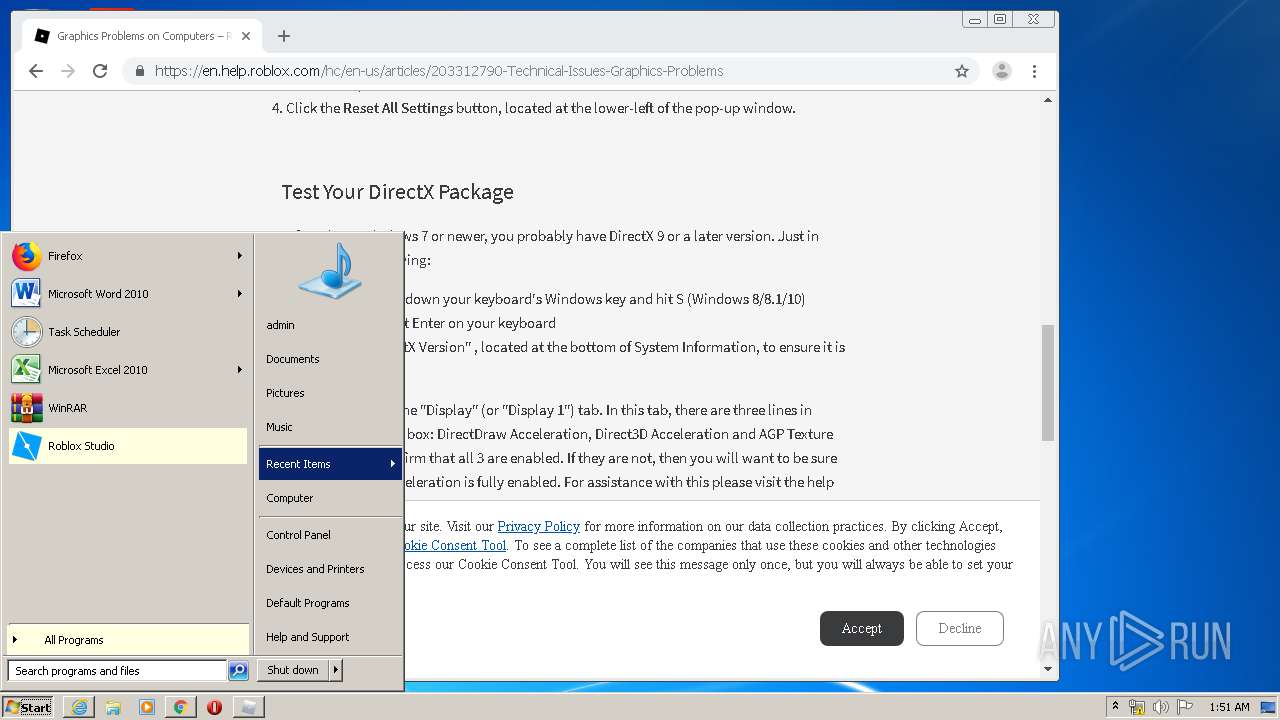
Task: Open the Privacy Policy link
Action: click(539, 526)
